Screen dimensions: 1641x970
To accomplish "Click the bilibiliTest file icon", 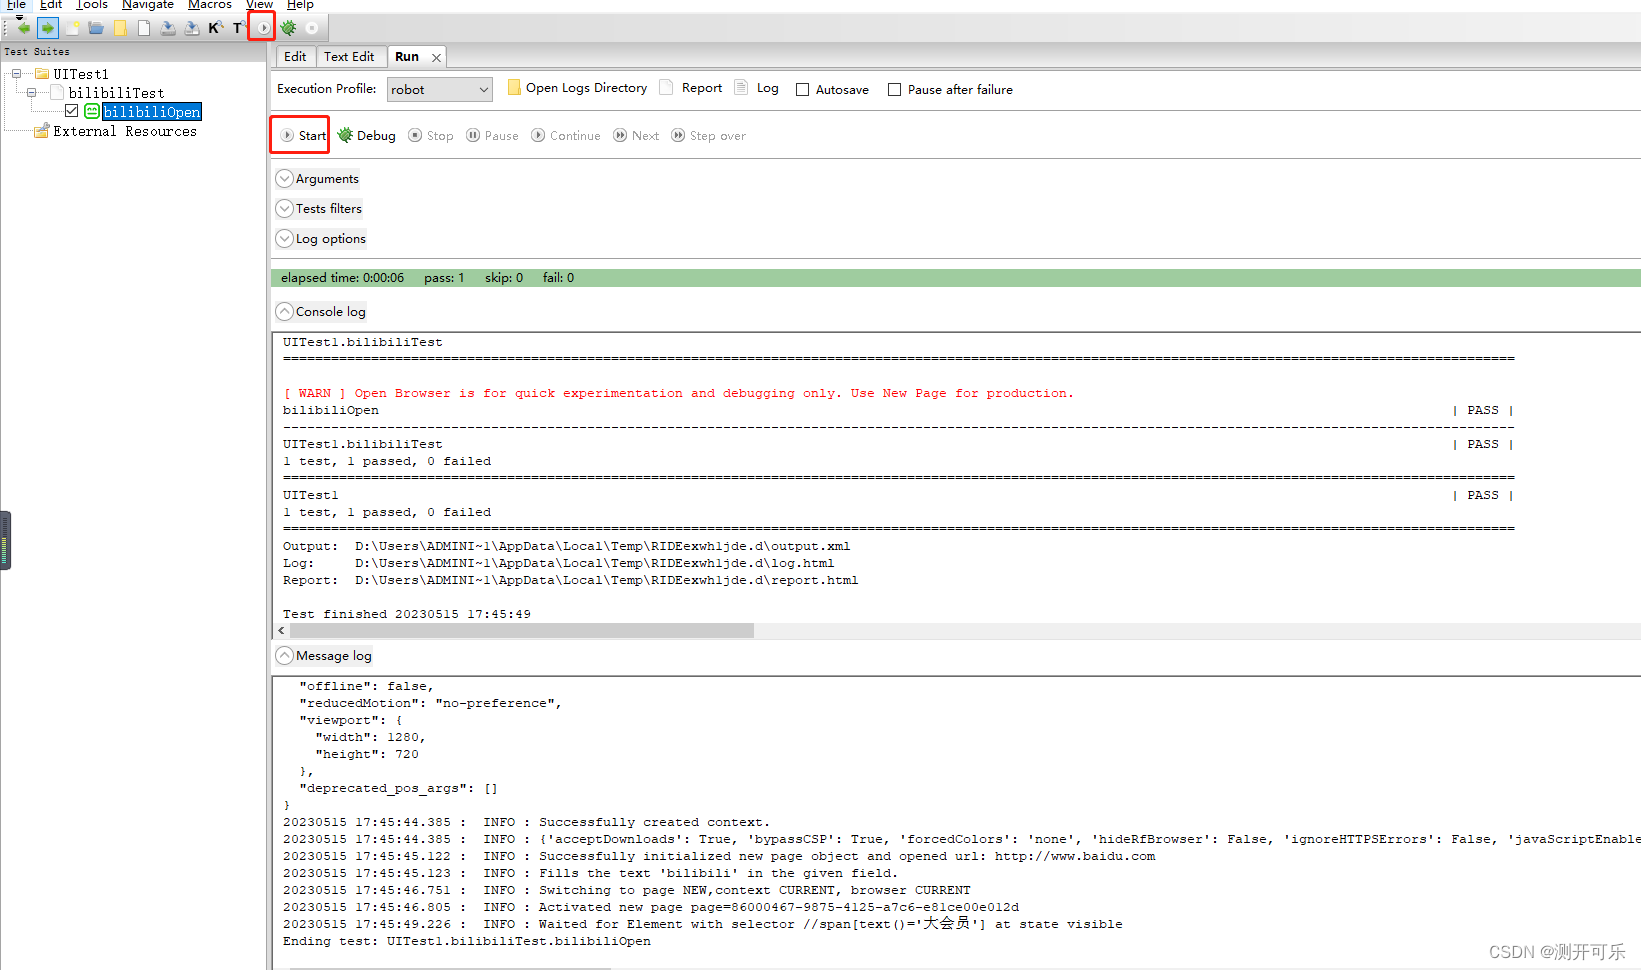I will tap(58, 92).
